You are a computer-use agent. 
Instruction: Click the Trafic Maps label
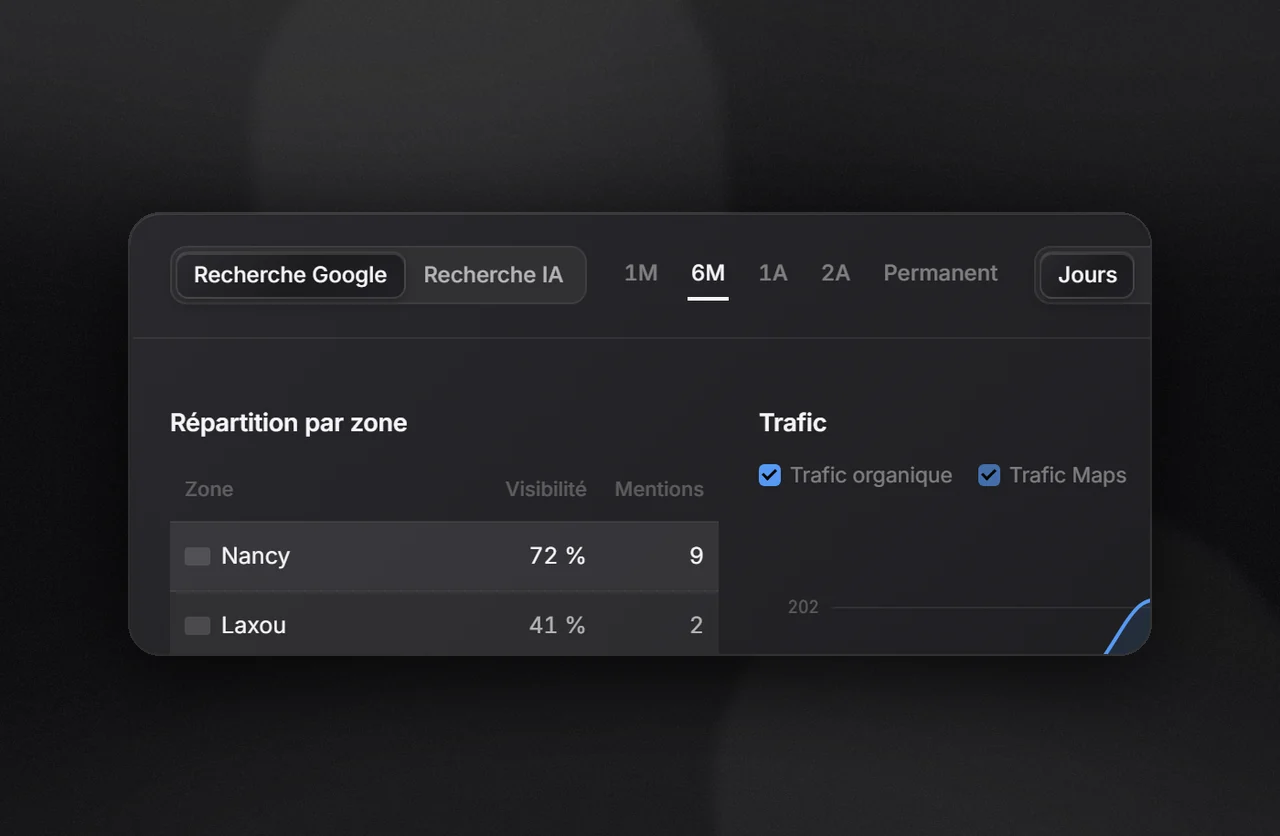click(x=1068, y=475)
